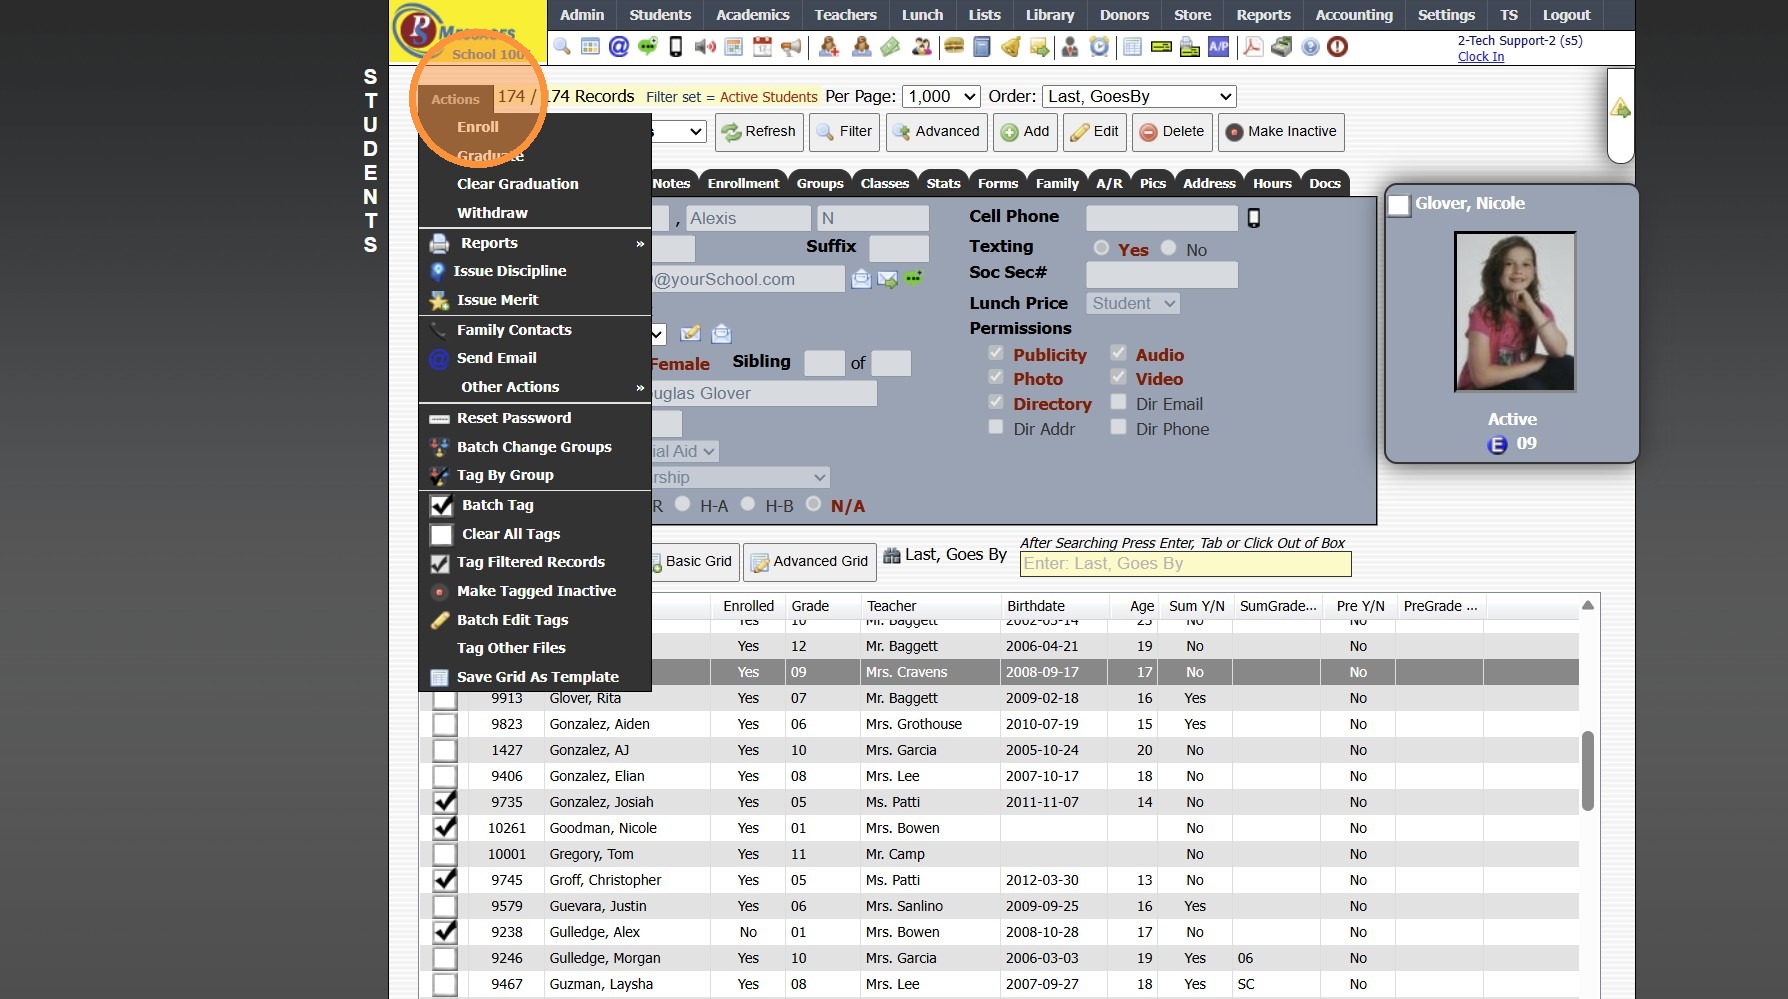The width and height of the screenshot is (1788, 999).
Task: Expand the Reports submenu in Actions menu
Action: tap(535, 243)
